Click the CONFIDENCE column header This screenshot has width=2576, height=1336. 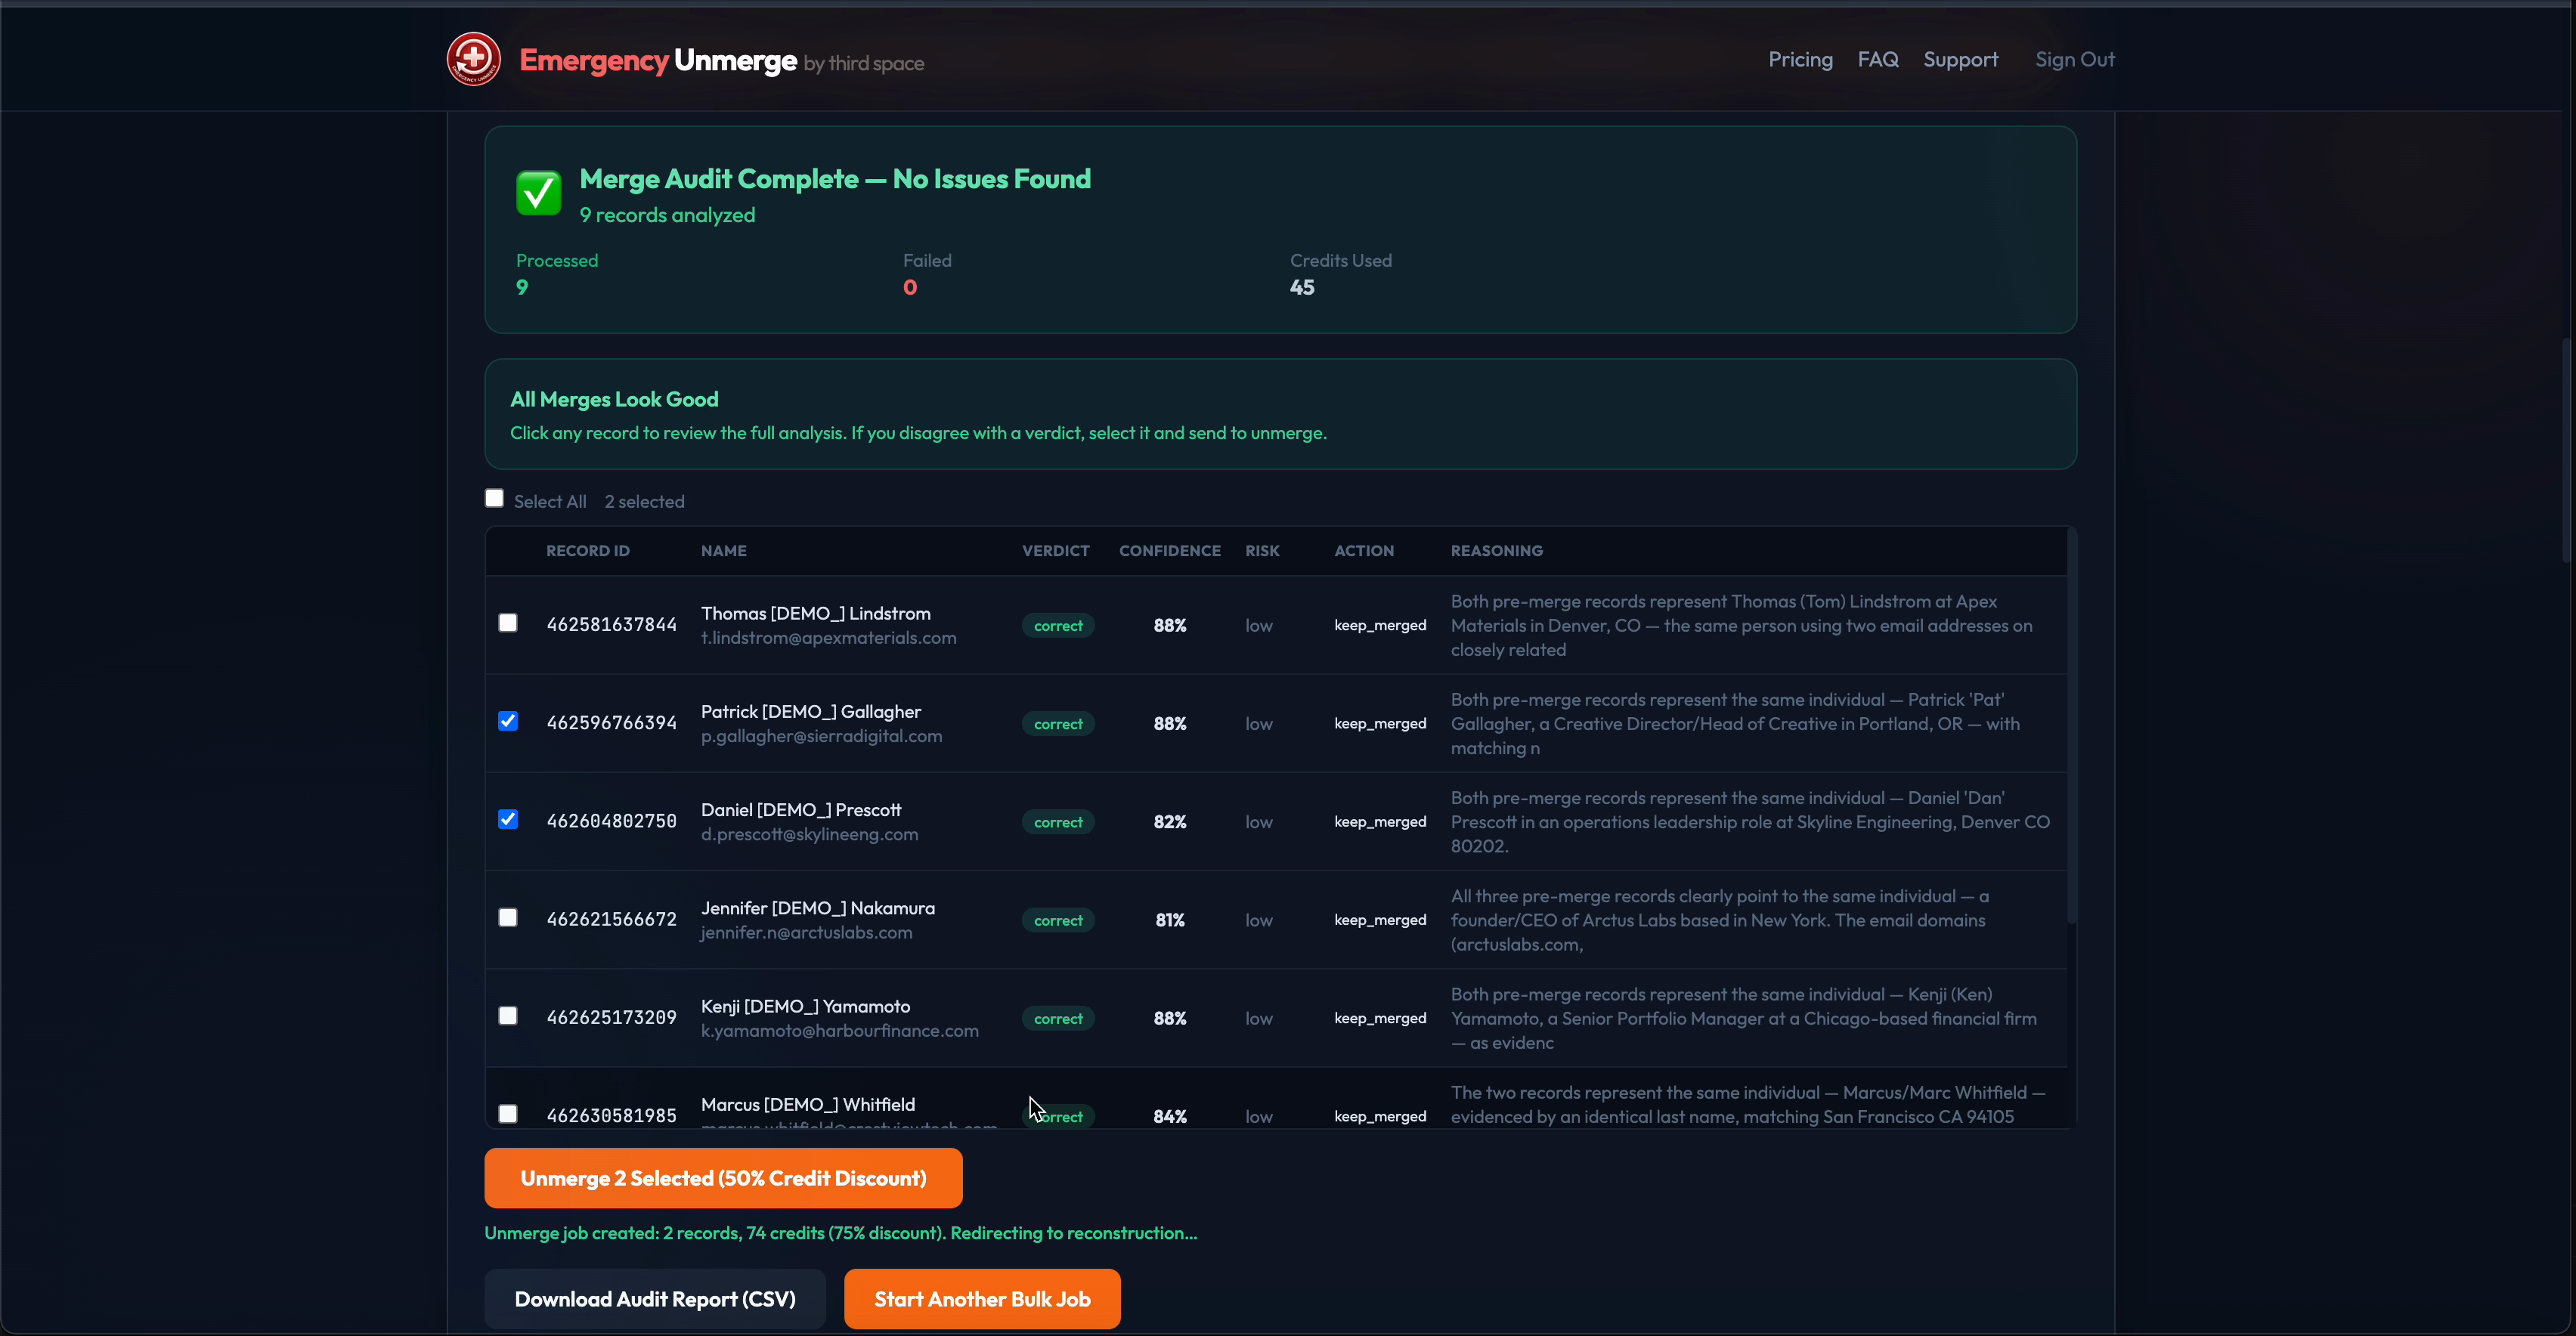(1170, 551)
